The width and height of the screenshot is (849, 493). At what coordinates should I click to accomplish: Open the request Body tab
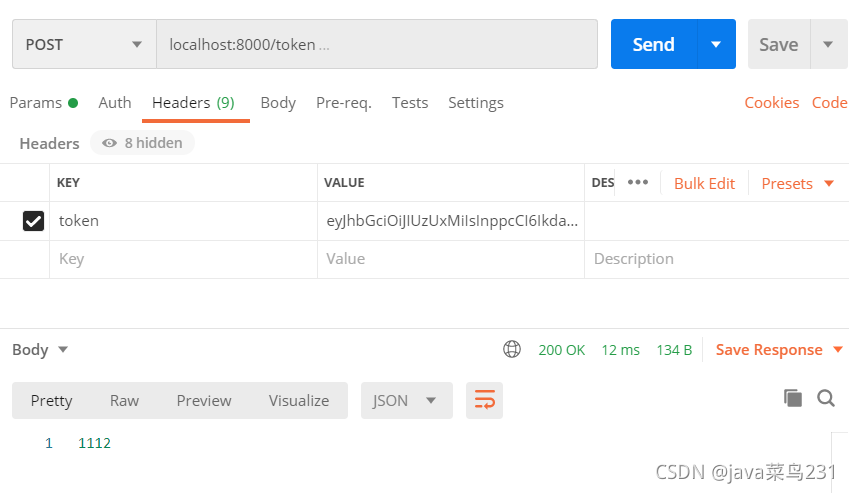tap(278, 103)
